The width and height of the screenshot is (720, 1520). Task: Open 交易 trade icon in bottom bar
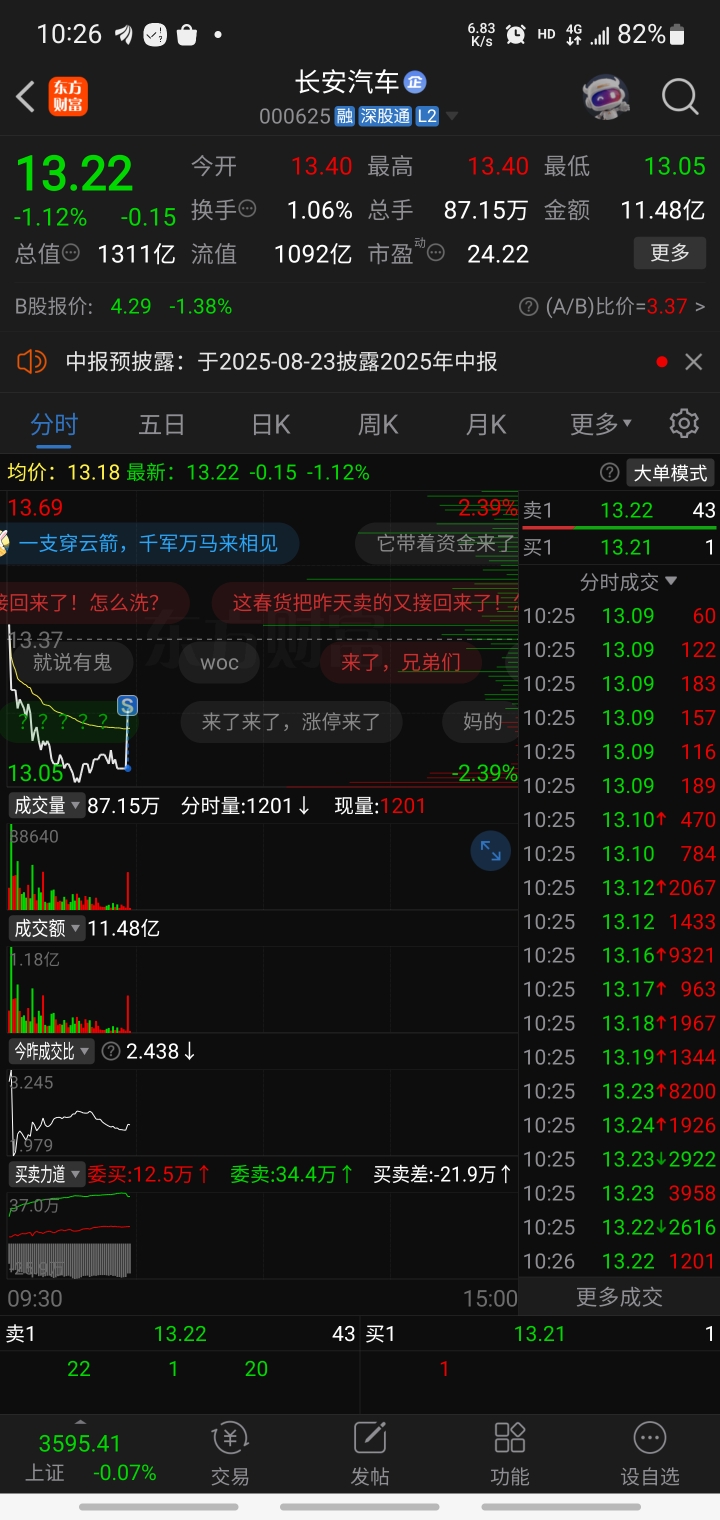(x=230, y=1453)
